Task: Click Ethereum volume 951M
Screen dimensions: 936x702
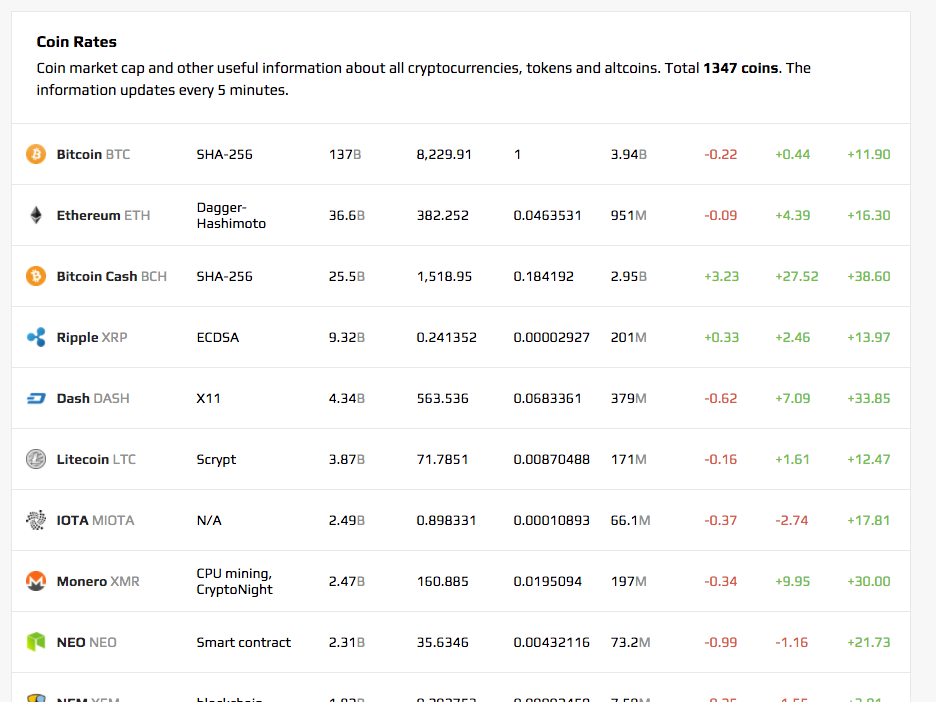Action: coord(629,215)
